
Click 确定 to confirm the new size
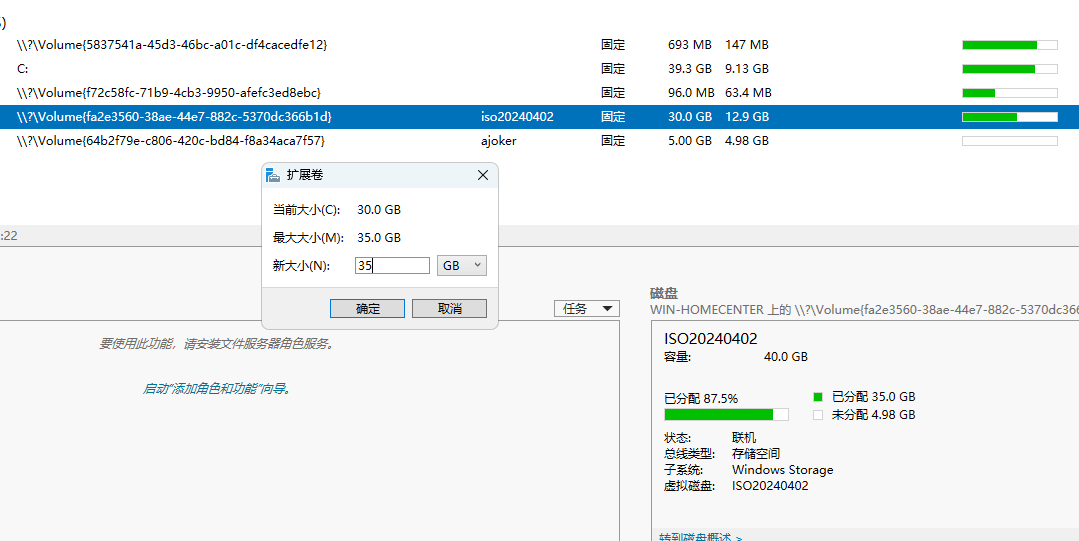point(367,308)
